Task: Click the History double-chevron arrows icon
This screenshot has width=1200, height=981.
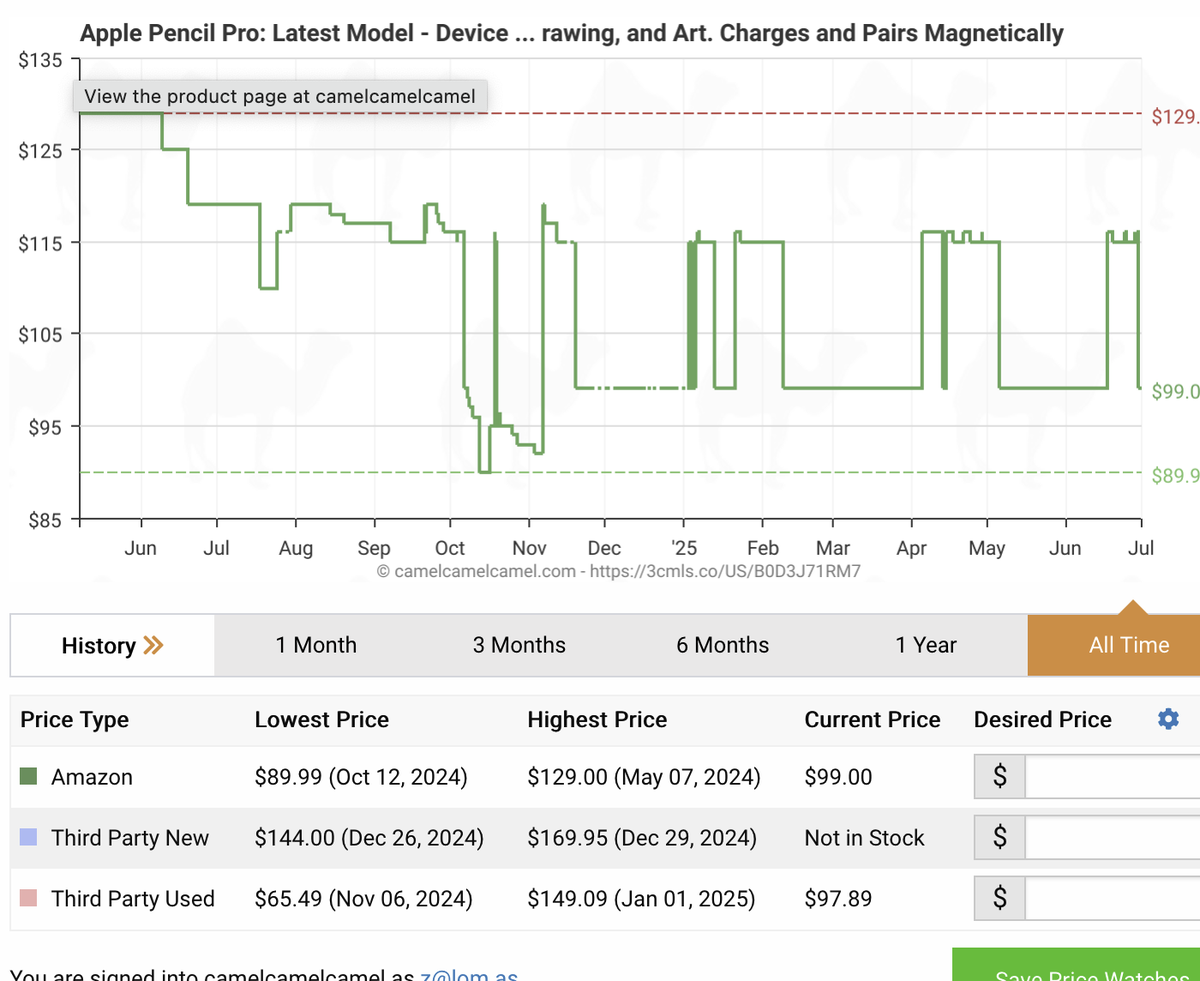Action: pos(153,646)
